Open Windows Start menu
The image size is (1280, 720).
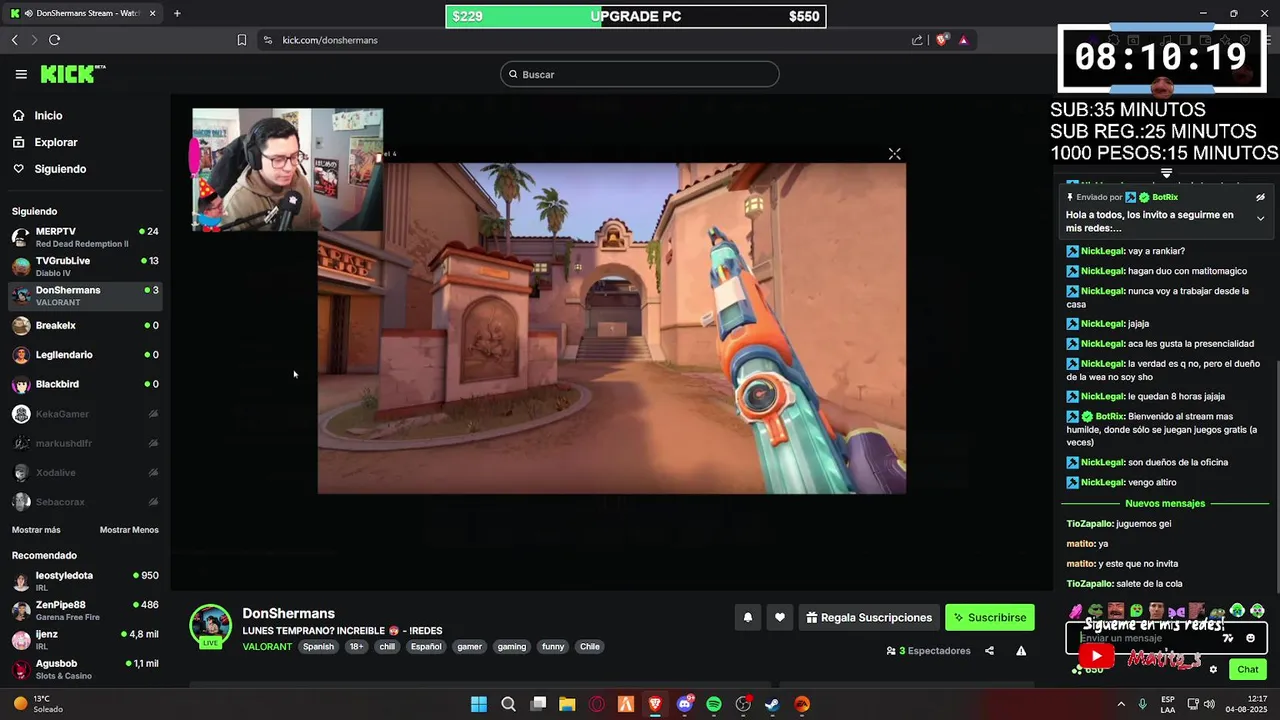tap(479, 704)
